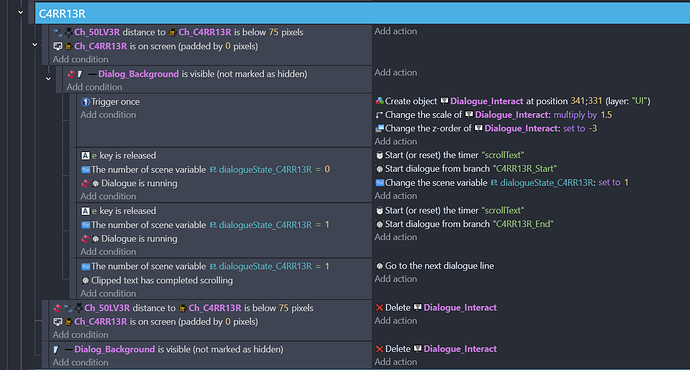This screenshot has height=370, width=690.
Task: Click the Change the scale action icon
Action: click(379, 115)
